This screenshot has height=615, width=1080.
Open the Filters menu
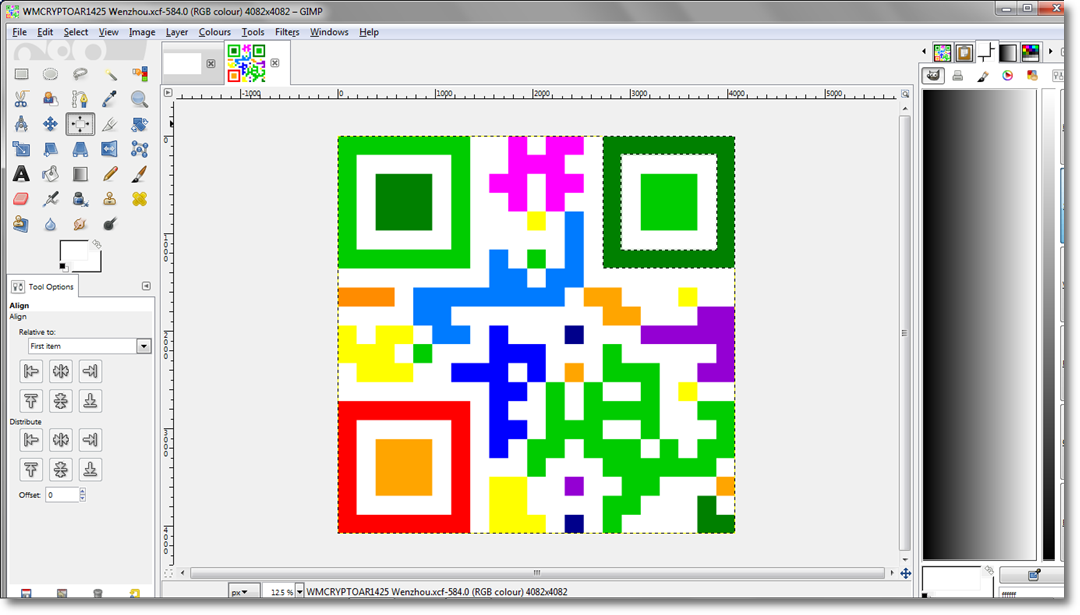coord(287,32)
